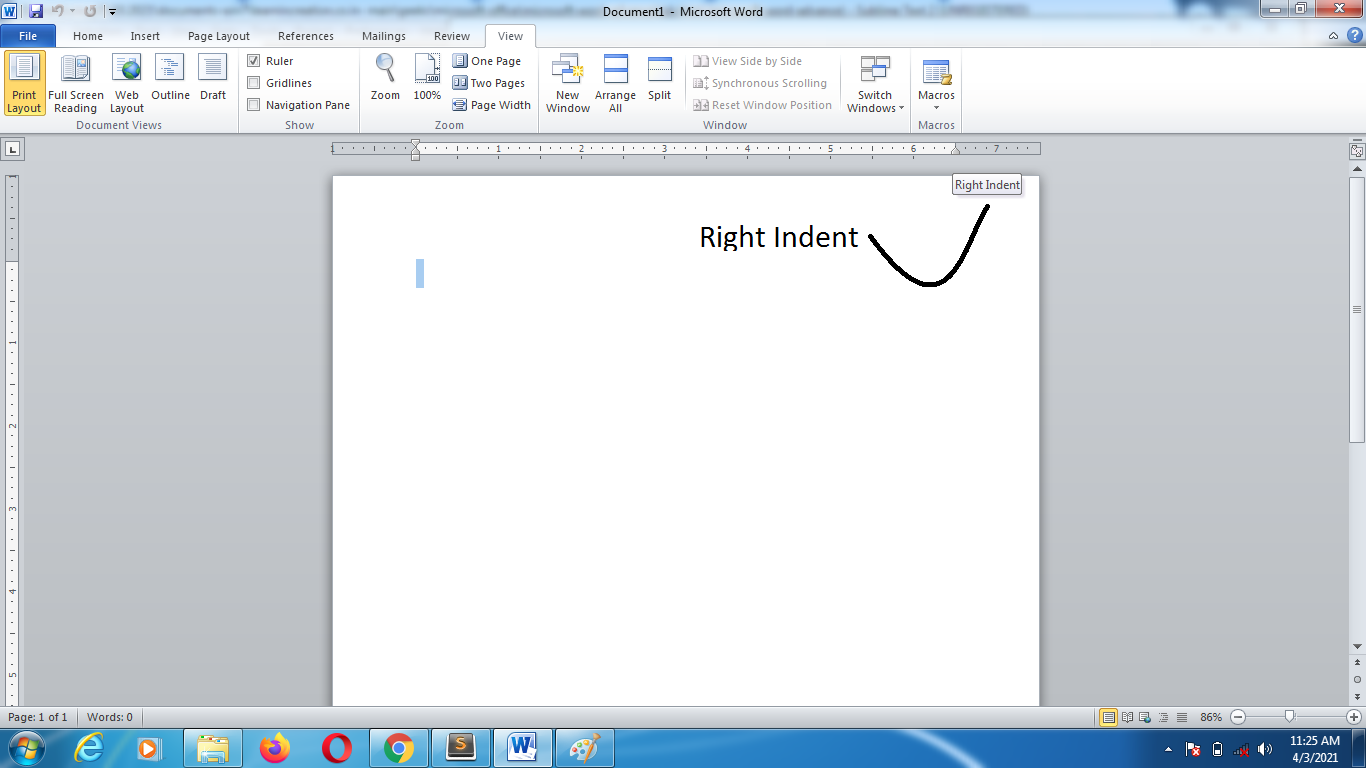Screen dimensions: 1366x768
Task: Select Print Layout view
Action: click(x=24, y=83)
